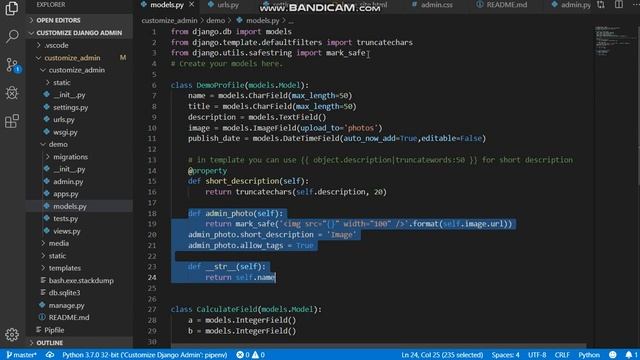Select the Python language mode

589,355
